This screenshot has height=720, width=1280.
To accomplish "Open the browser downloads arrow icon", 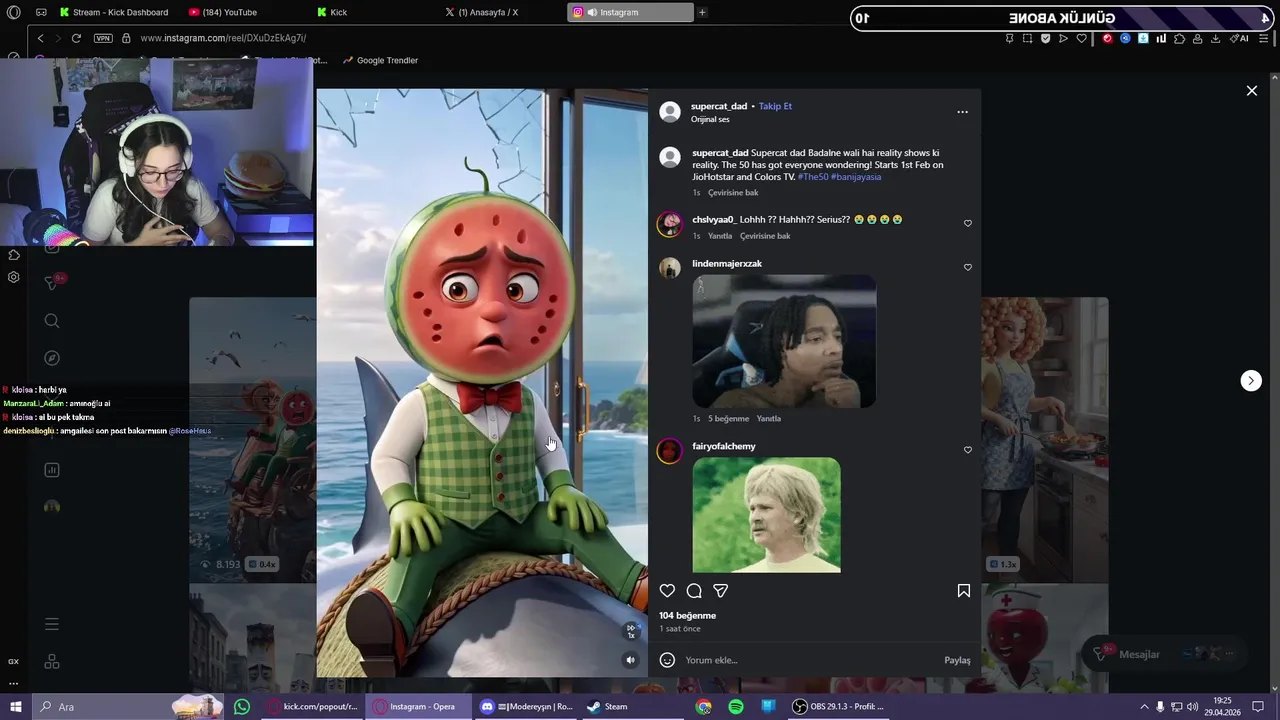I will pyautogui.click(x=1215, y=38).
